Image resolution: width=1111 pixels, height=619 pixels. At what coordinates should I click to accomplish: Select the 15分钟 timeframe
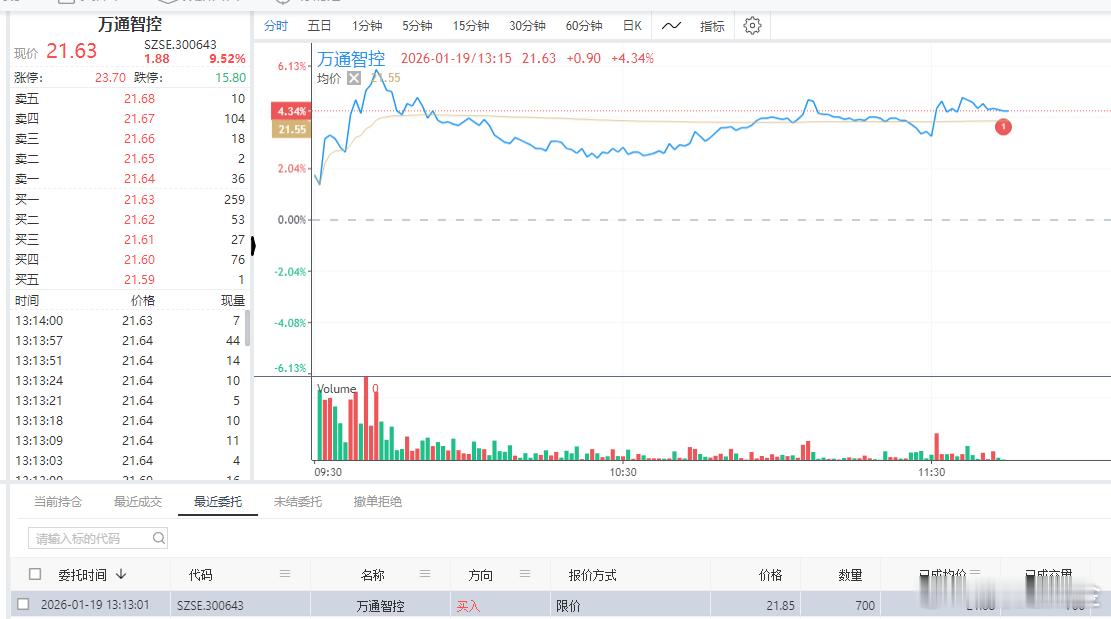(x=471, y=26)
